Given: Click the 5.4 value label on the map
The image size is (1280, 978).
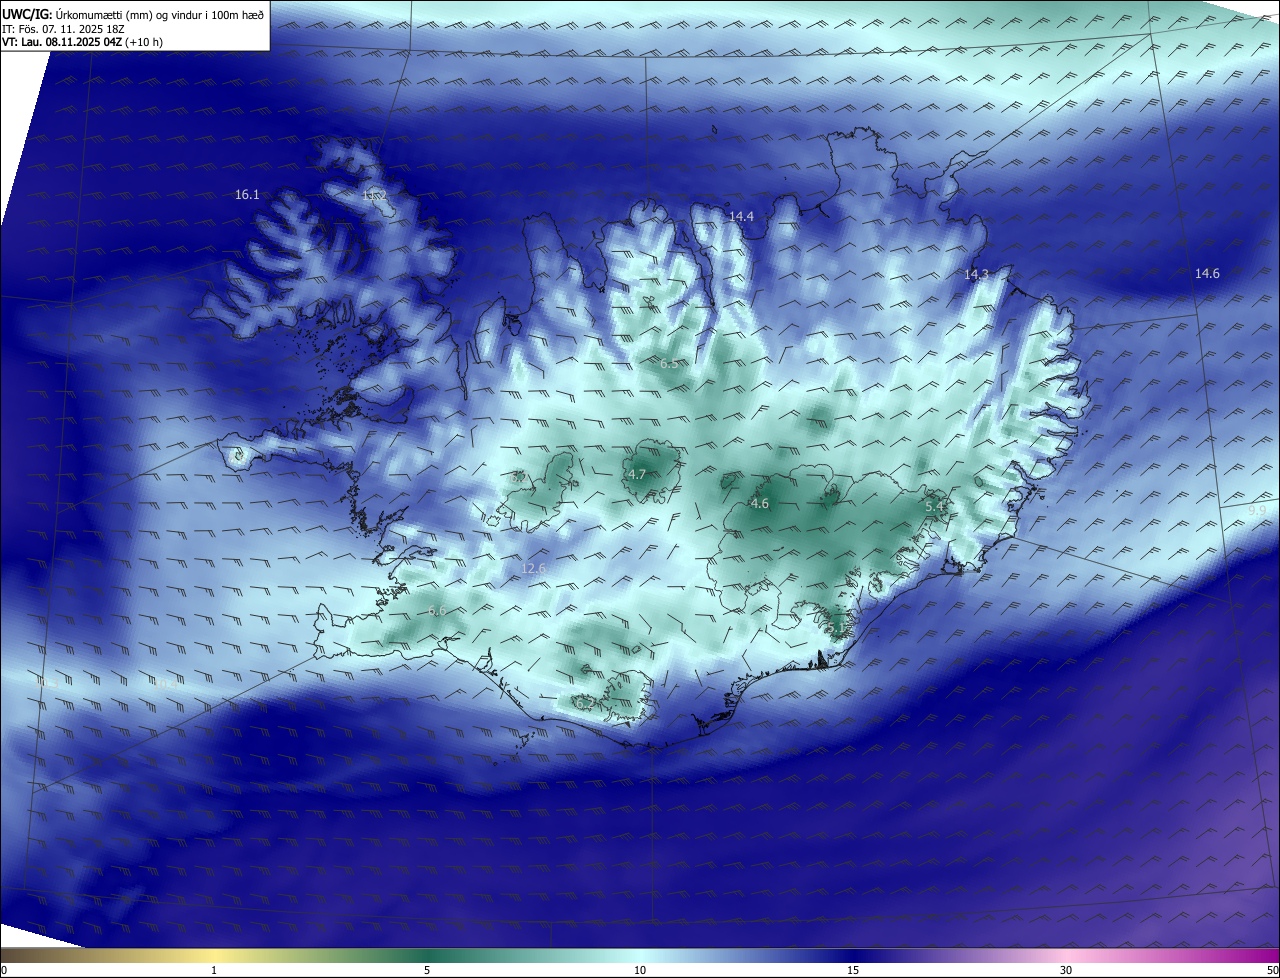Looking at the screenshot, I should click(934, 508).
